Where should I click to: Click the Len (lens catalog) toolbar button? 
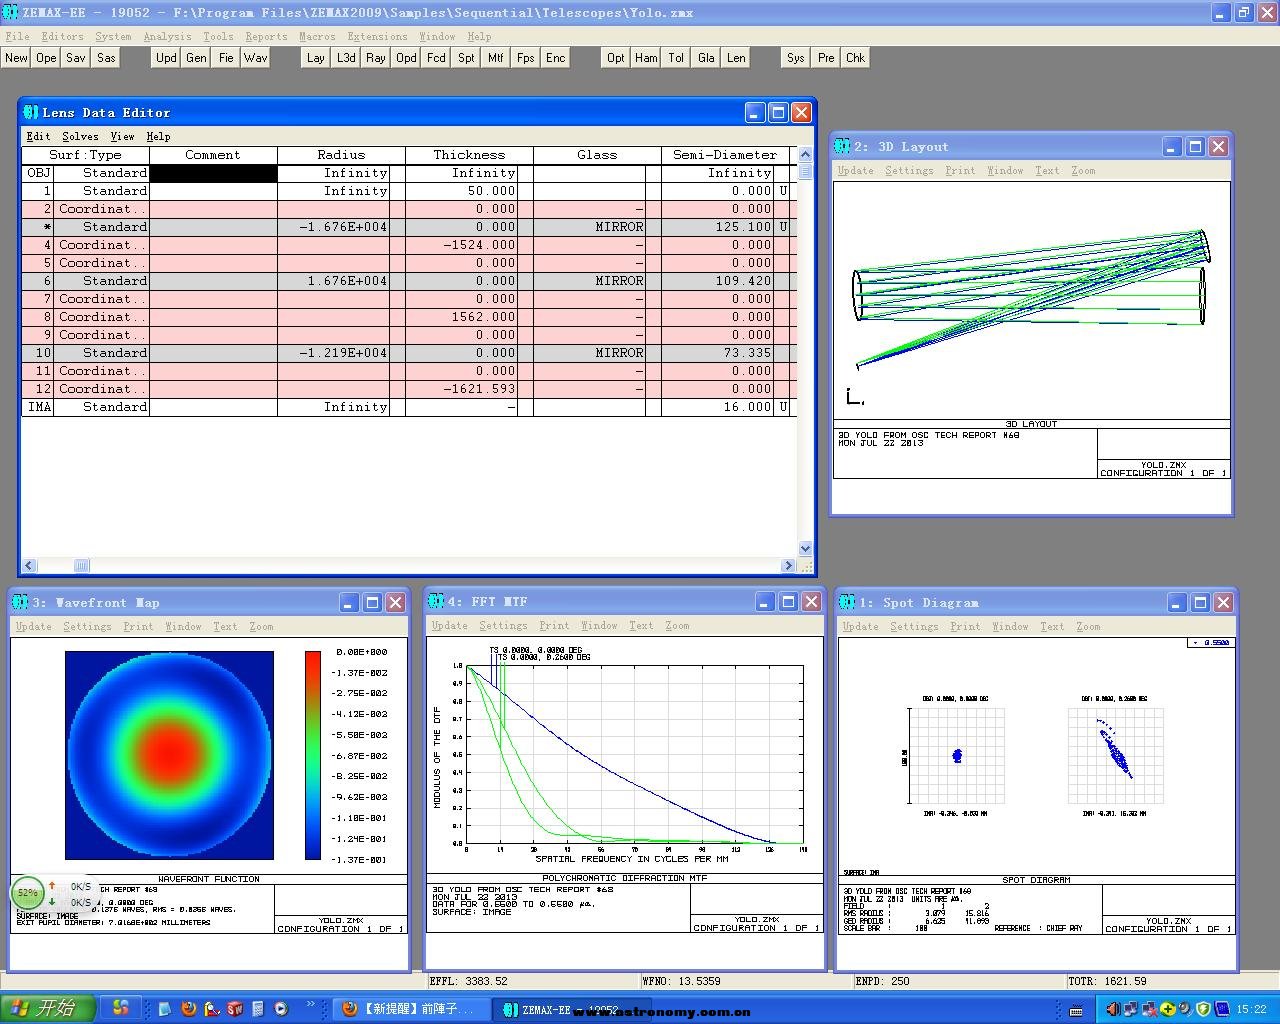click(x=736, y=58)
